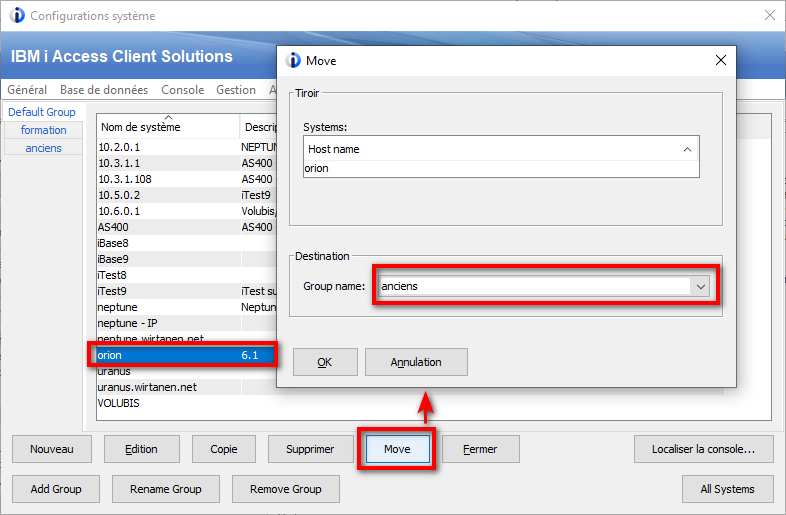Open the Gestion menu

pyautogui.click(x=236, y=90)
